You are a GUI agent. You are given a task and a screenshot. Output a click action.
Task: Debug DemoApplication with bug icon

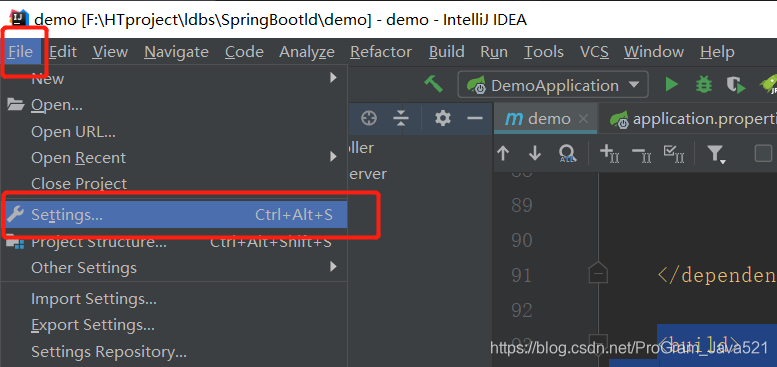coord(703,85)
